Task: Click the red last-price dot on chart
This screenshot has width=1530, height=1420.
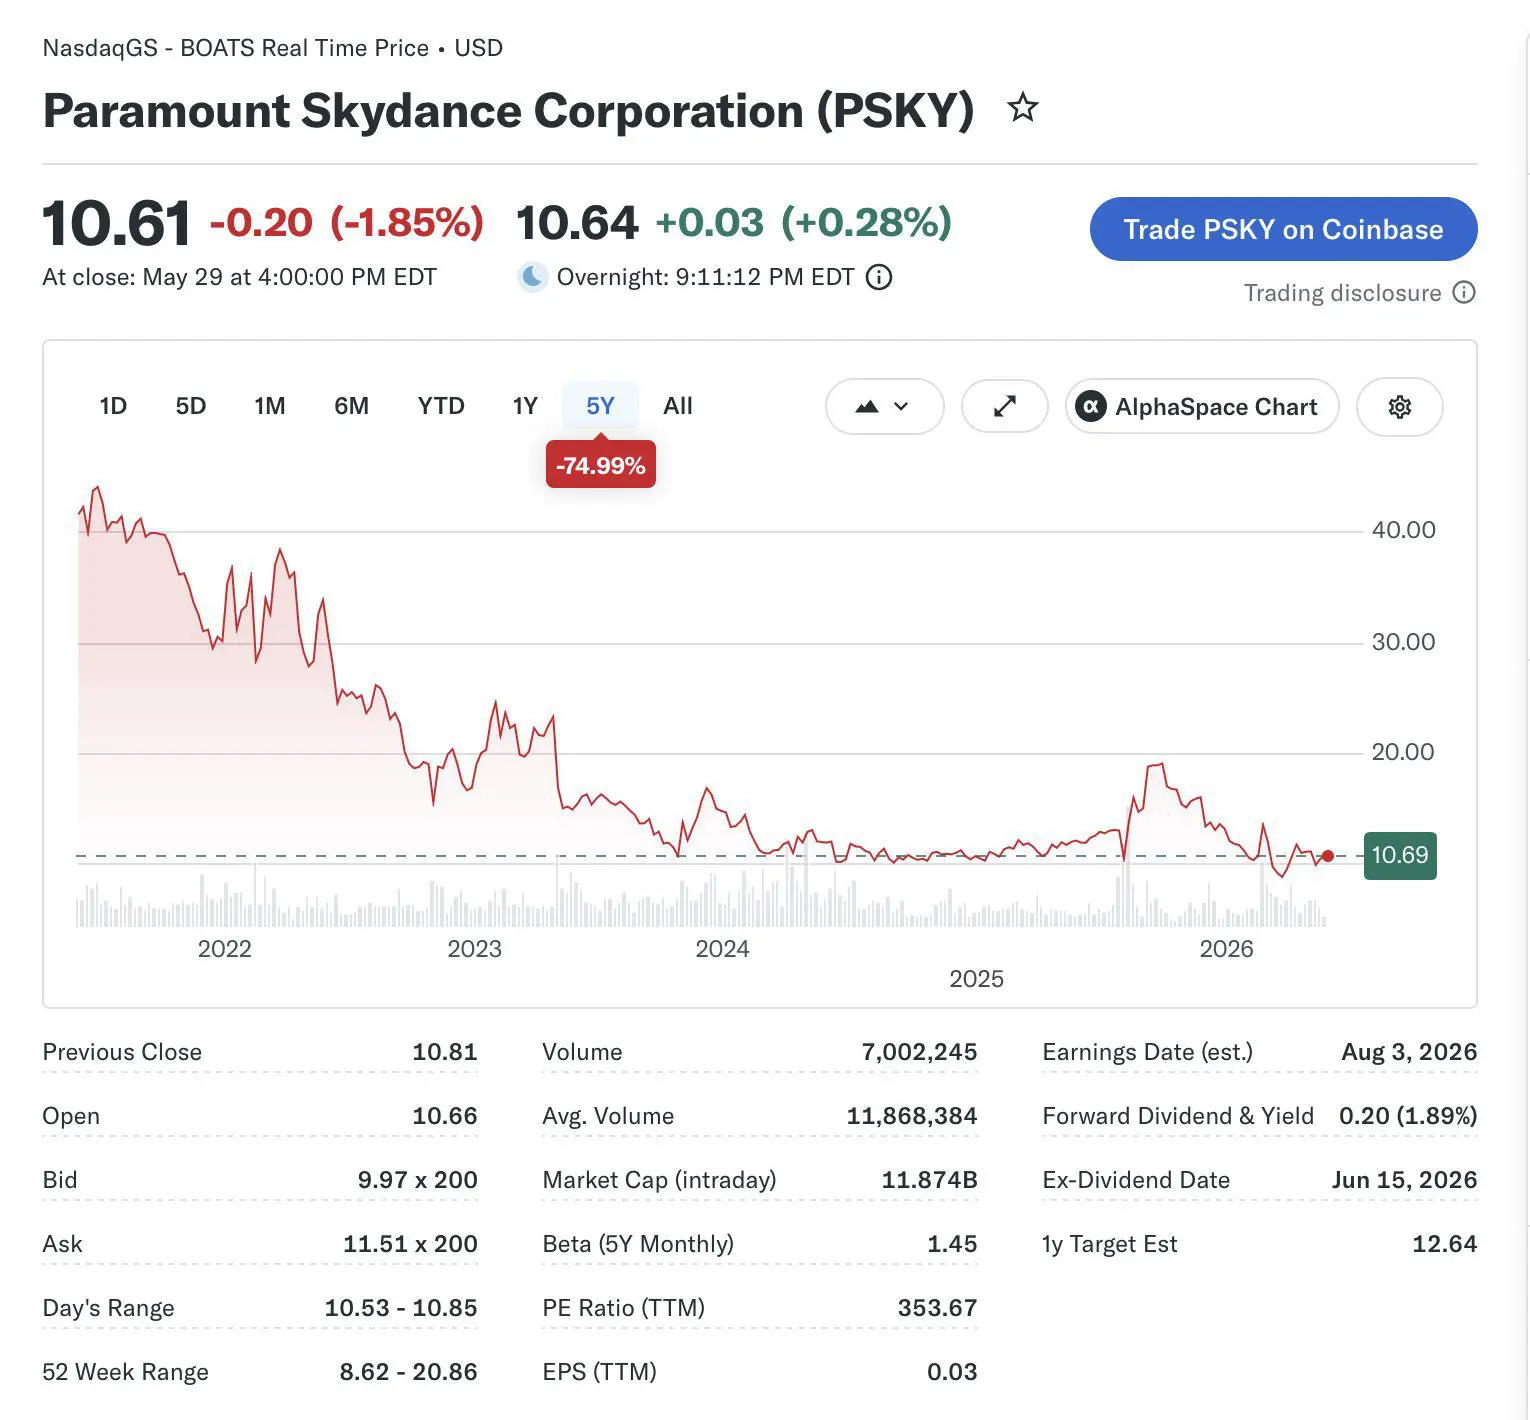Action: (x=1327, y=856)
